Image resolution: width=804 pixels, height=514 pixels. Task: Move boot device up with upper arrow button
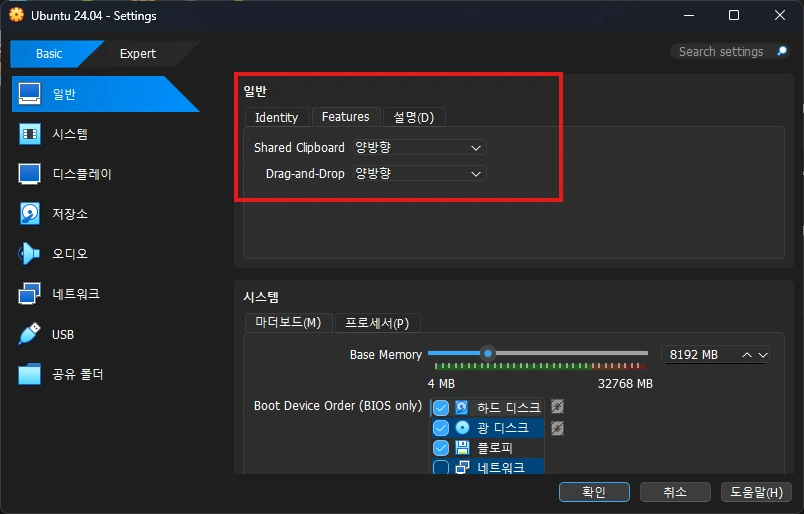557,407
